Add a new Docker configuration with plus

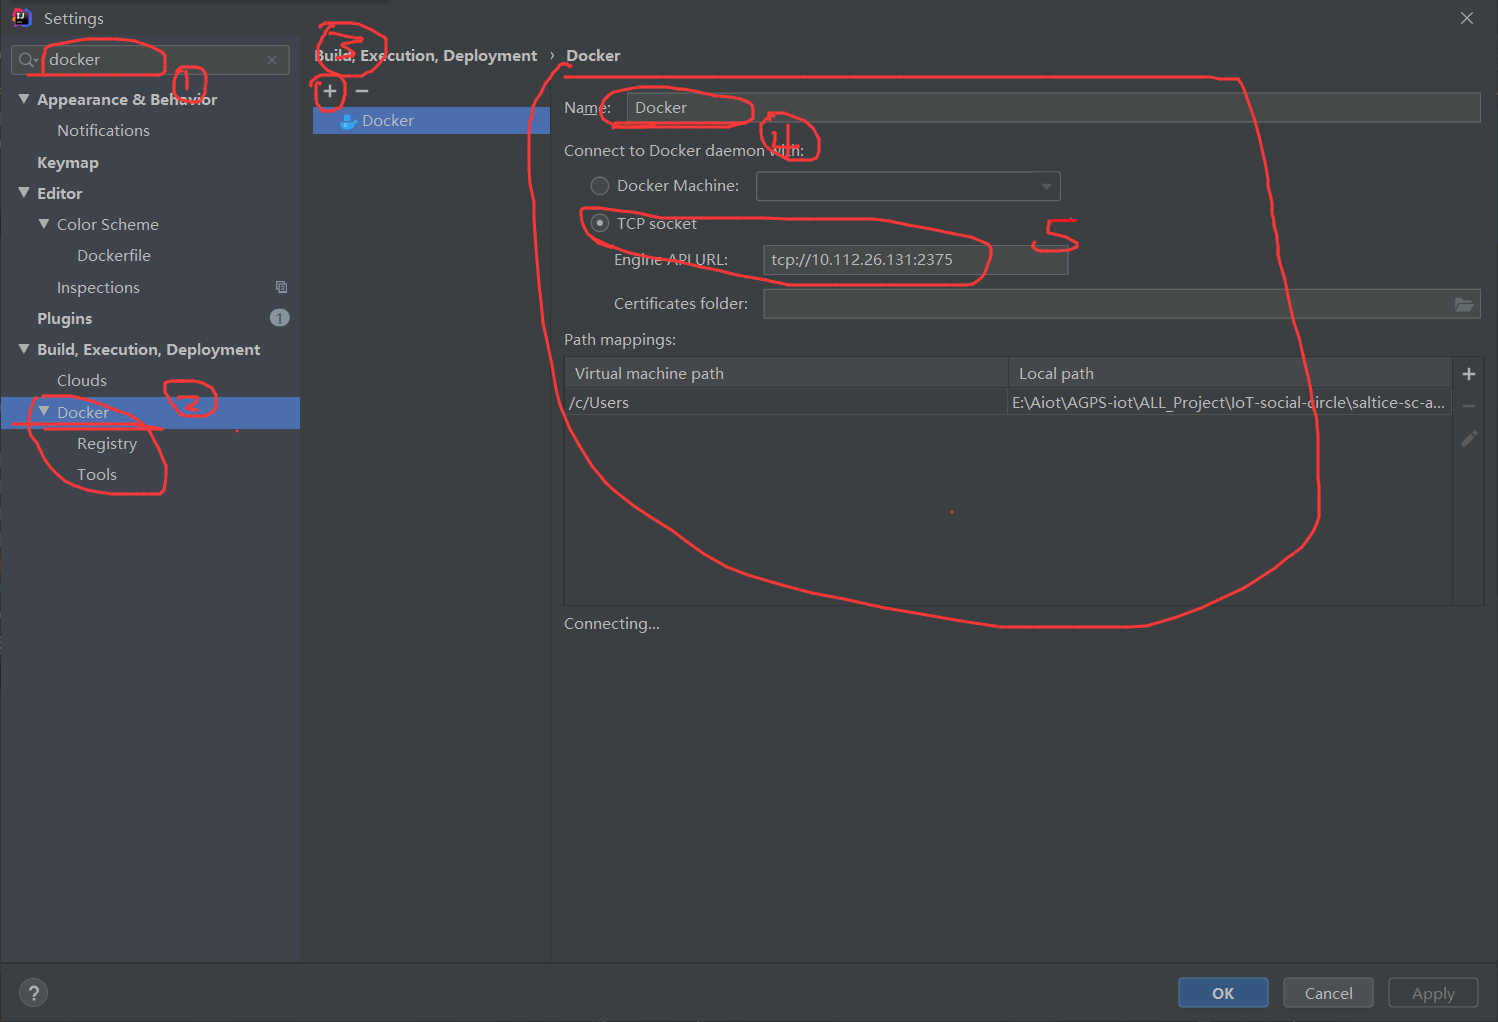(330, 91)
